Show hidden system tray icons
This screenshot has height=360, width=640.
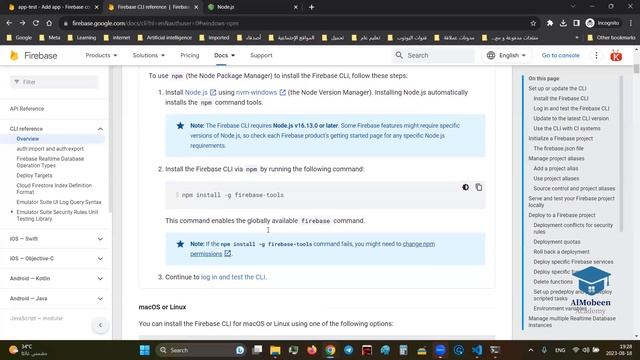click(x=531, y=350)
